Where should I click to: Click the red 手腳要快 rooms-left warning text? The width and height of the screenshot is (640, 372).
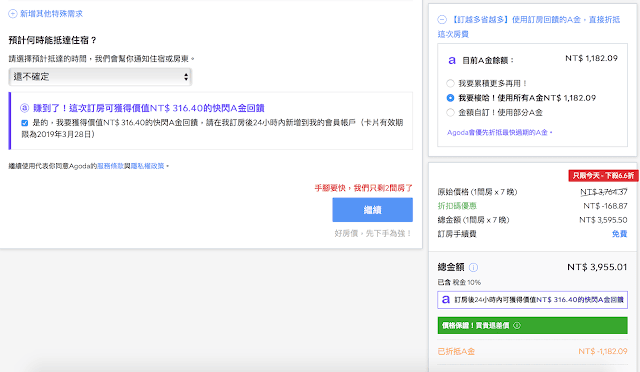(363, 188)
